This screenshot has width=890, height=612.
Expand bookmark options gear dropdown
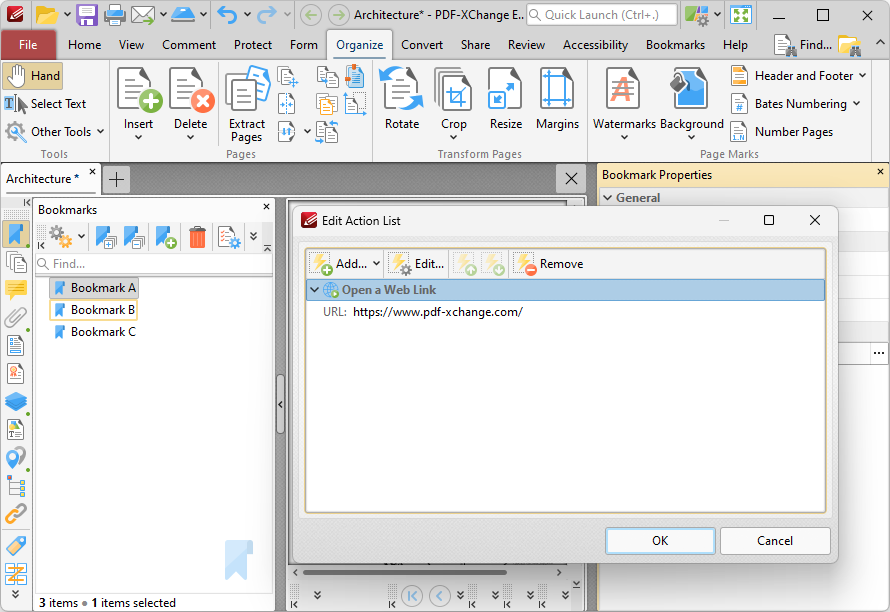click(x=82, y=237)
